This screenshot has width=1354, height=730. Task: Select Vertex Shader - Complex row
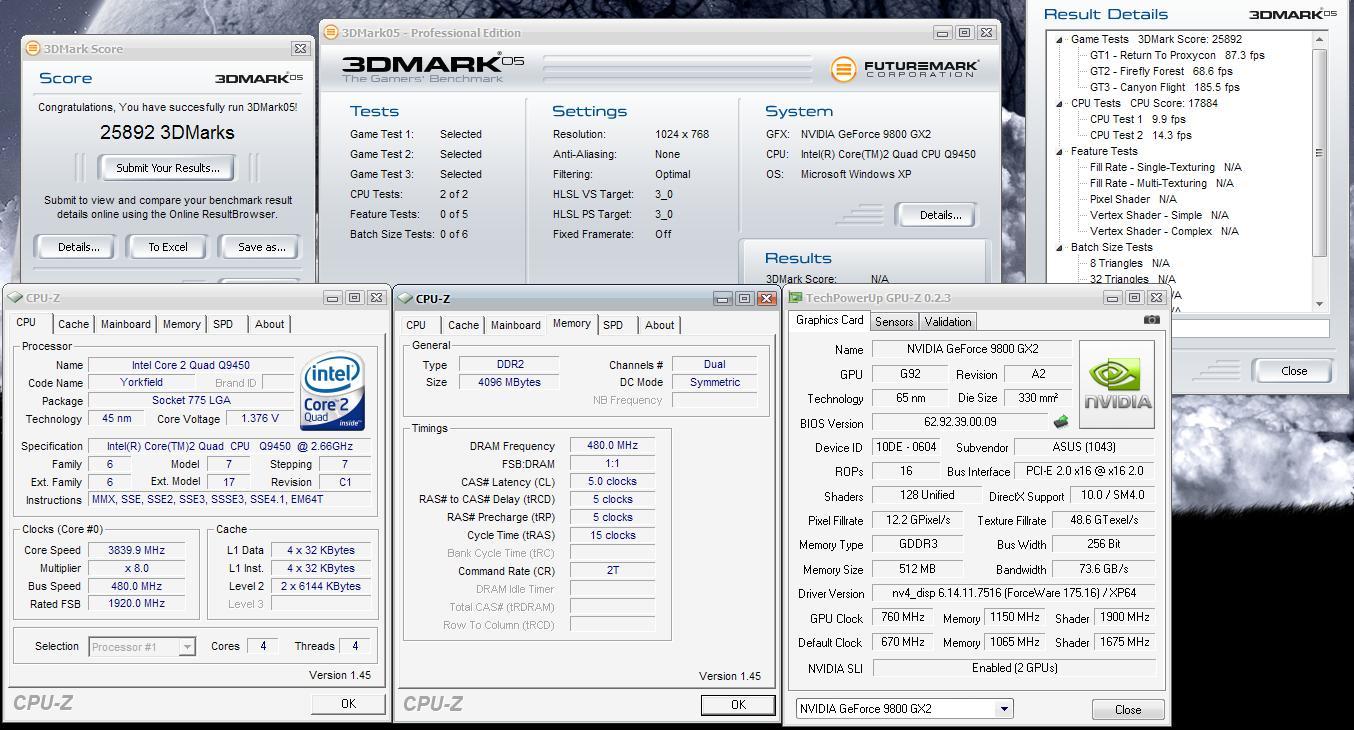(x=1164, y=231)
